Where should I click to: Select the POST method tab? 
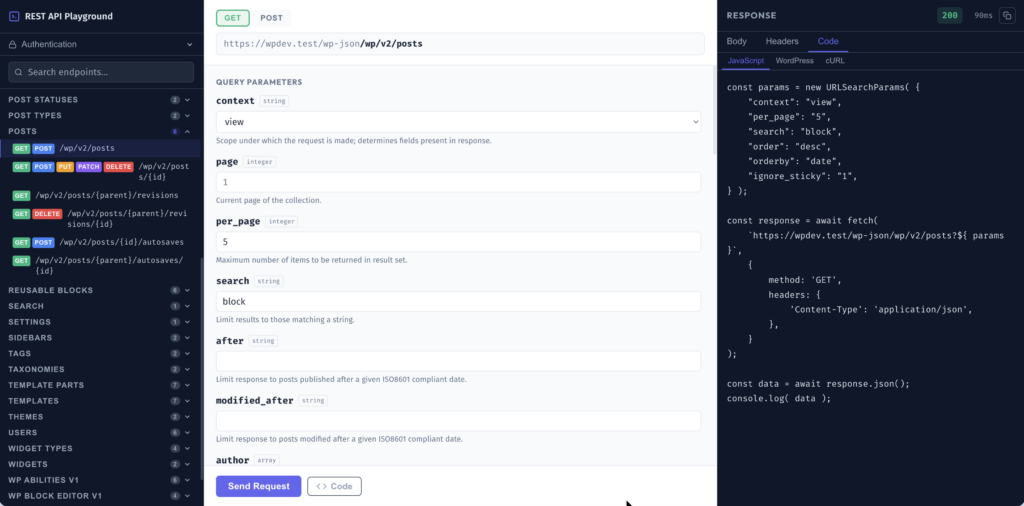[271, 18]
